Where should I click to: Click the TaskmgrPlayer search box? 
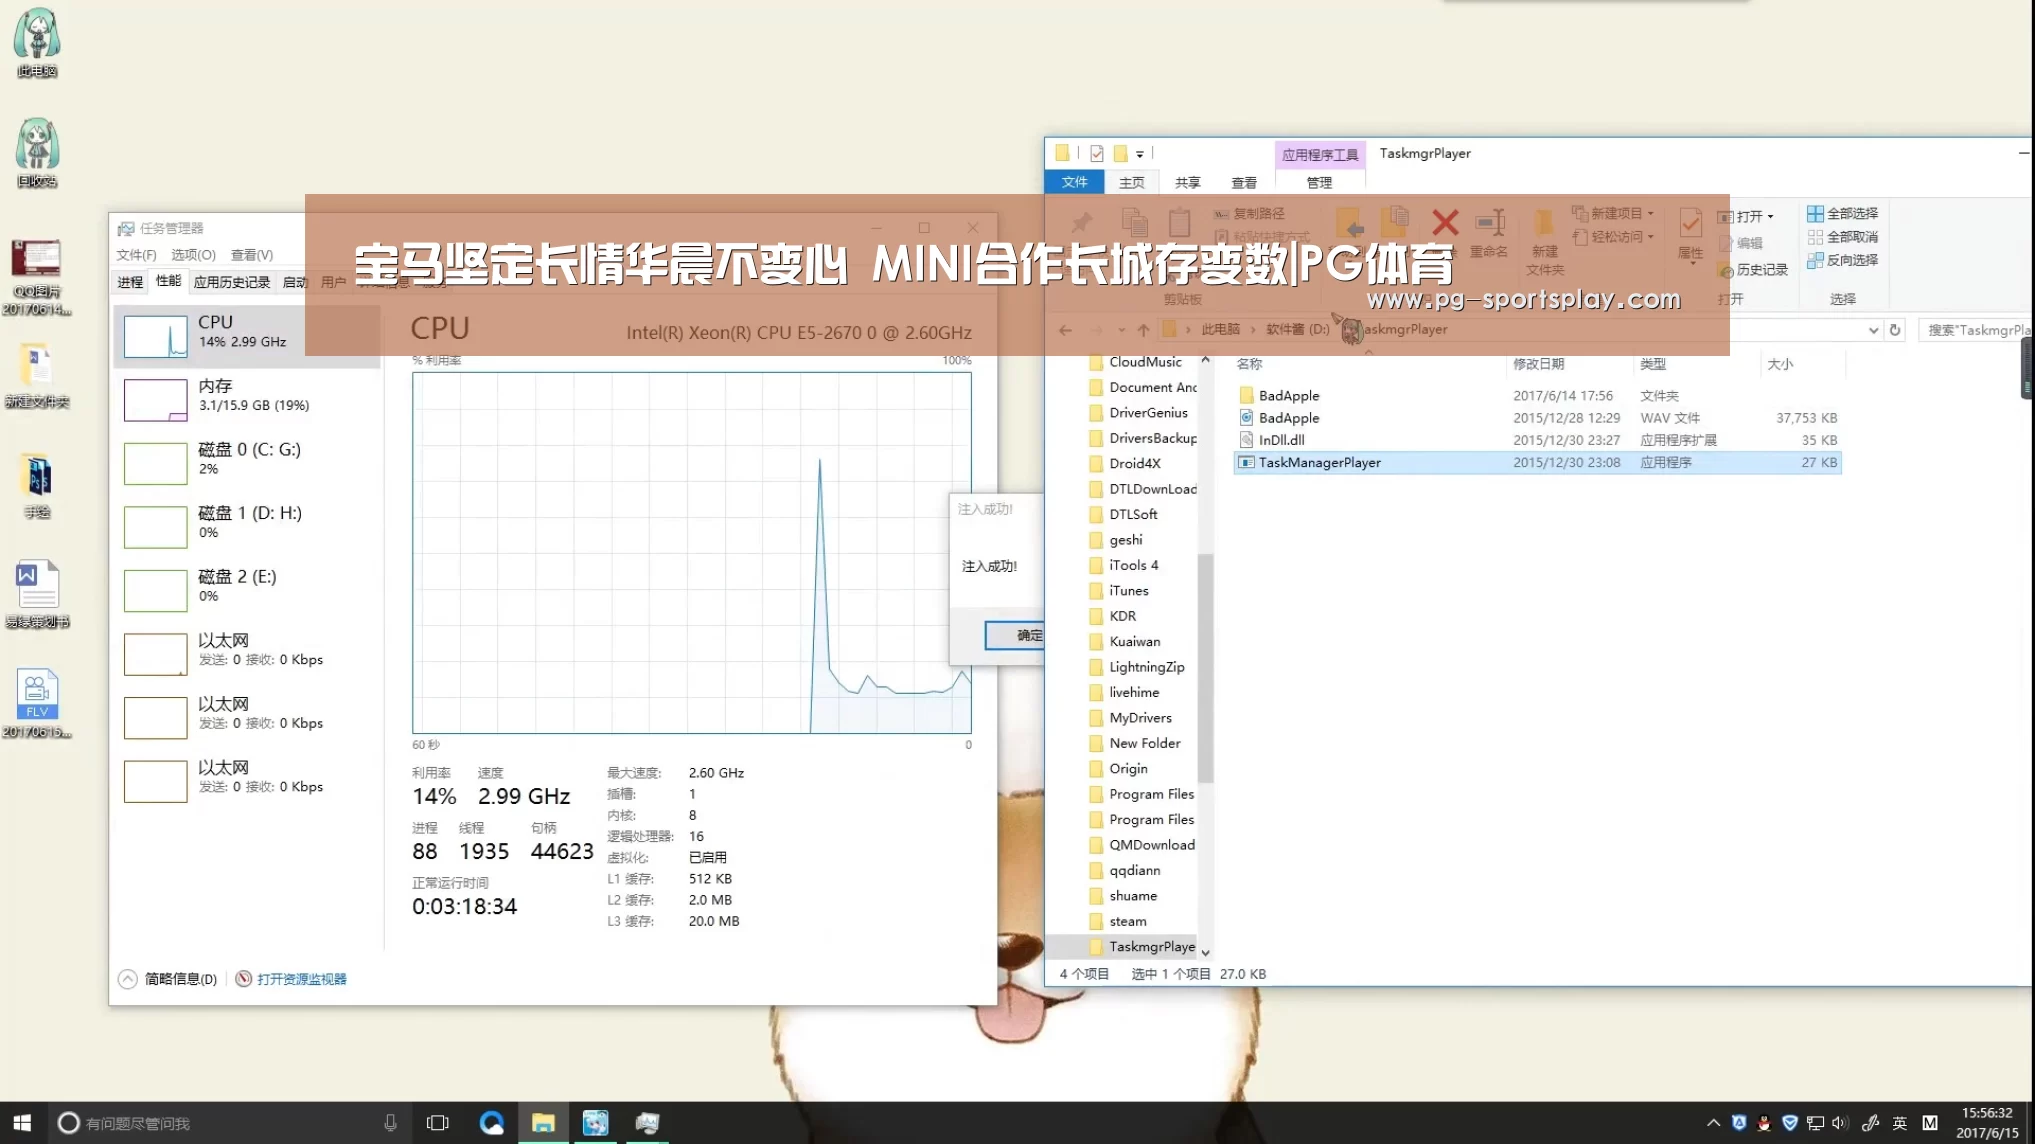tap(1977, 330)
